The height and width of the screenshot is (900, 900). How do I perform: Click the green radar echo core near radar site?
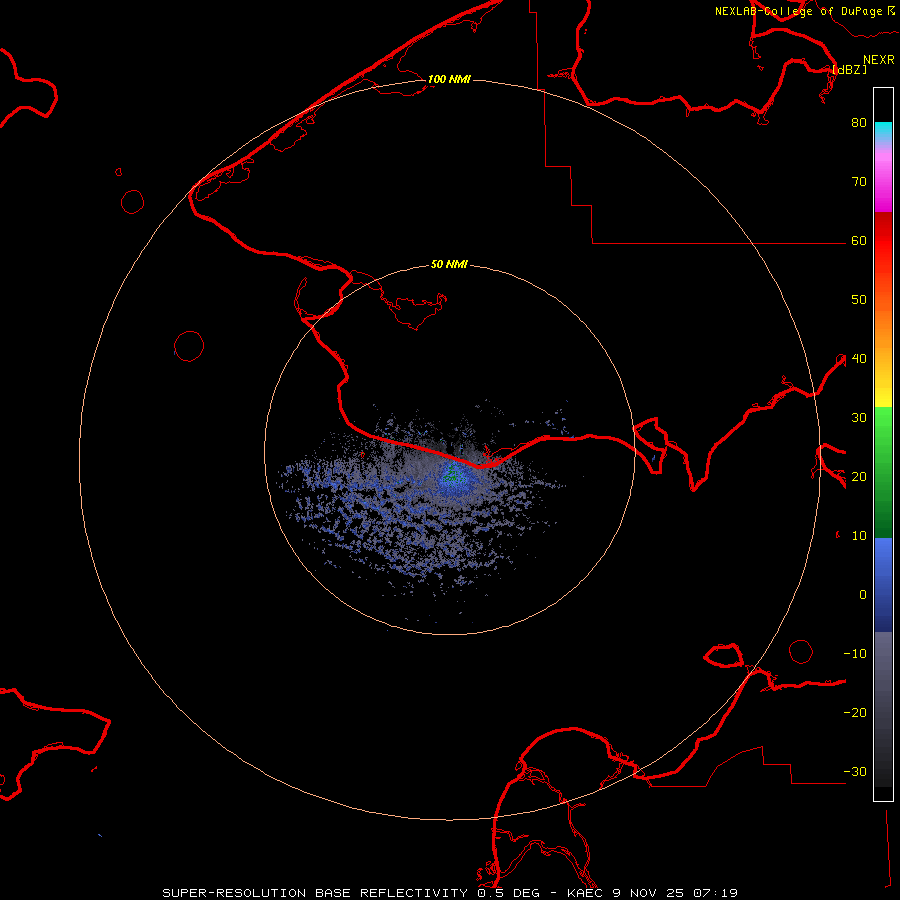(x=452, y=475)
